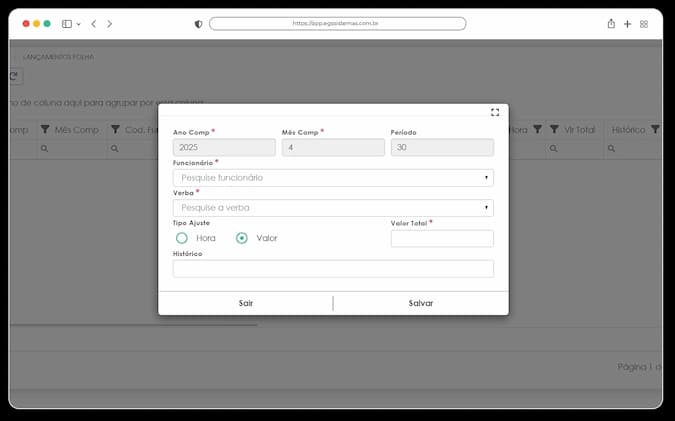Click the search icon under Histórico column
The width and height of the screenshot is (675, 421).
611,149
